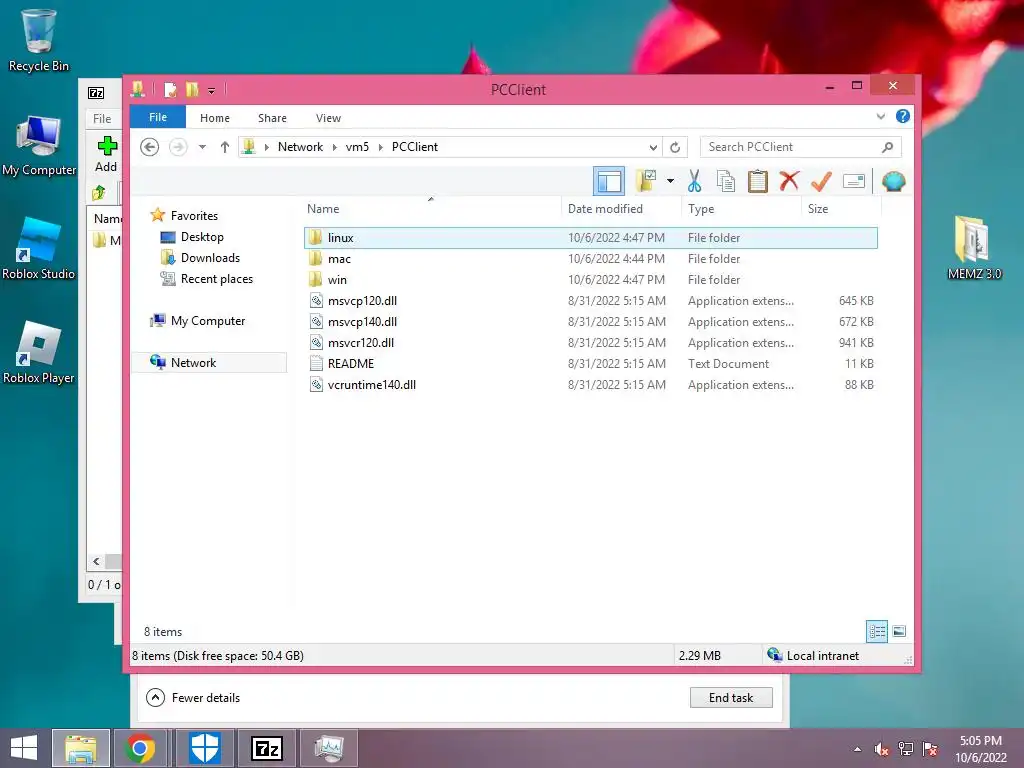Select the msvcp140.dll file
1024x768 pixels.
tap(590, 321)
